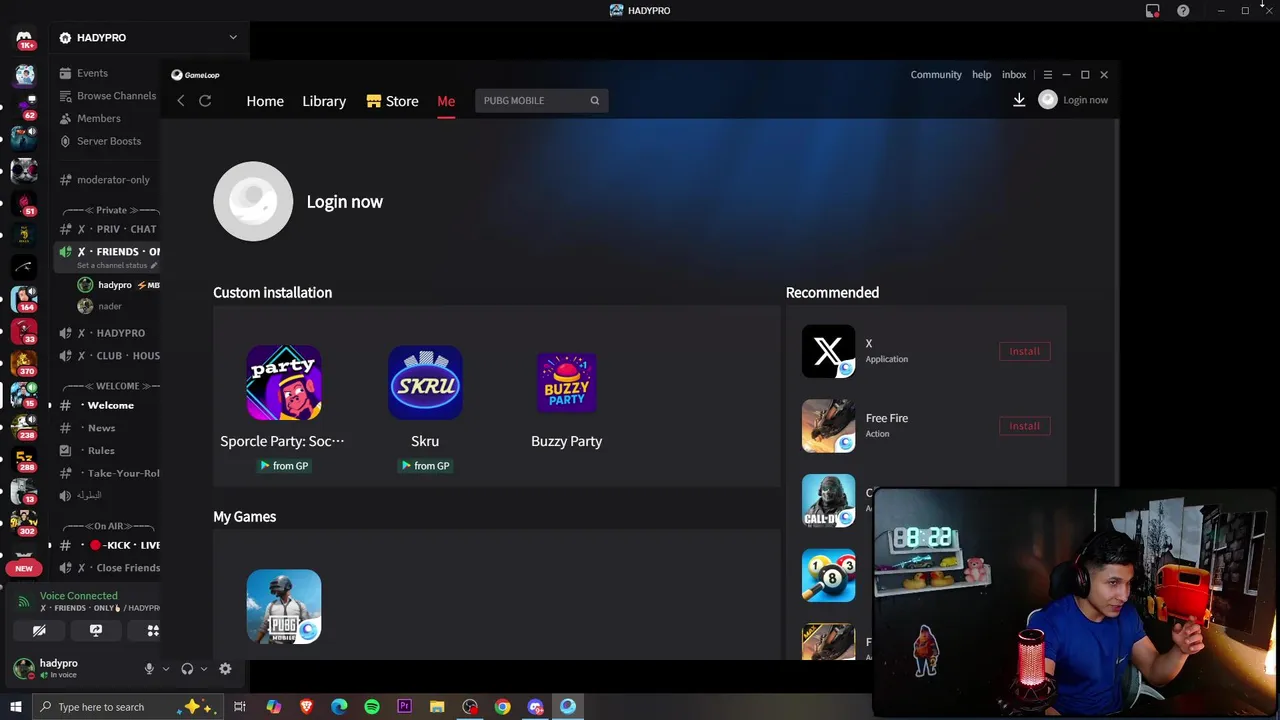Open Buzzy Party app icon
Viewport: 1280px width, 720px height.
566,382
